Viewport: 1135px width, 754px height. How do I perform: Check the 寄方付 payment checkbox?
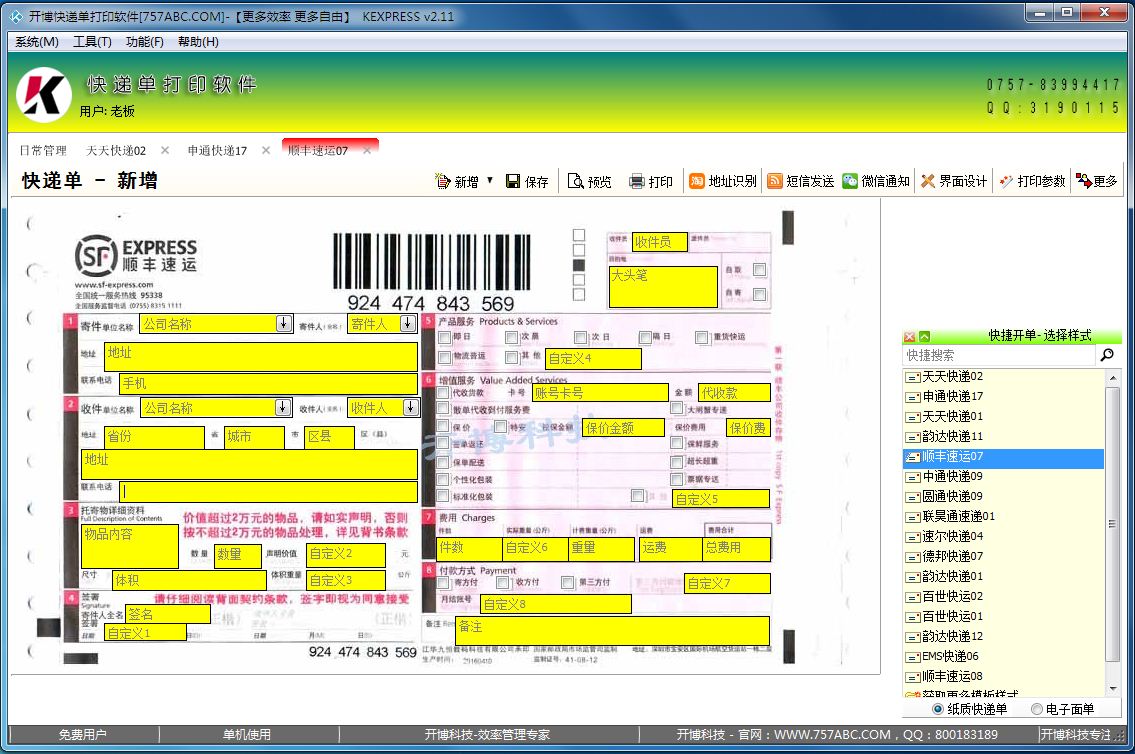444,583
